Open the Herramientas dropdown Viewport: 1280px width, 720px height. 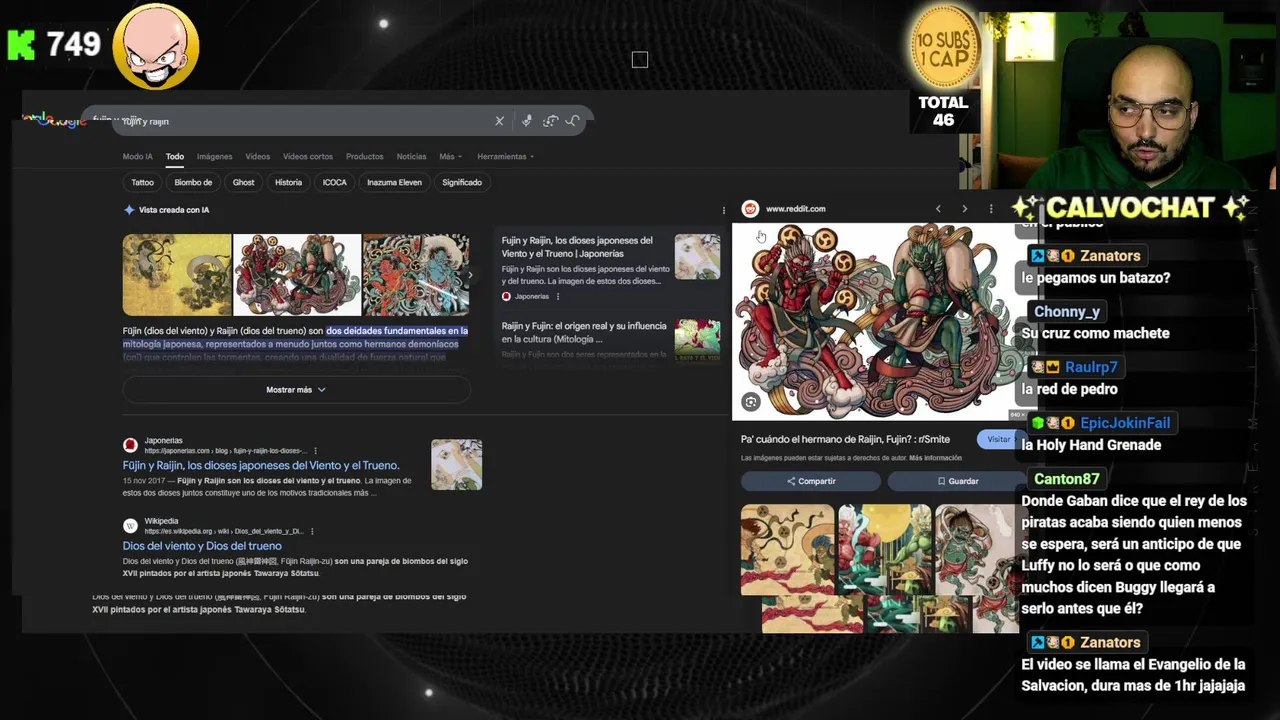click(x=505, y=157)
